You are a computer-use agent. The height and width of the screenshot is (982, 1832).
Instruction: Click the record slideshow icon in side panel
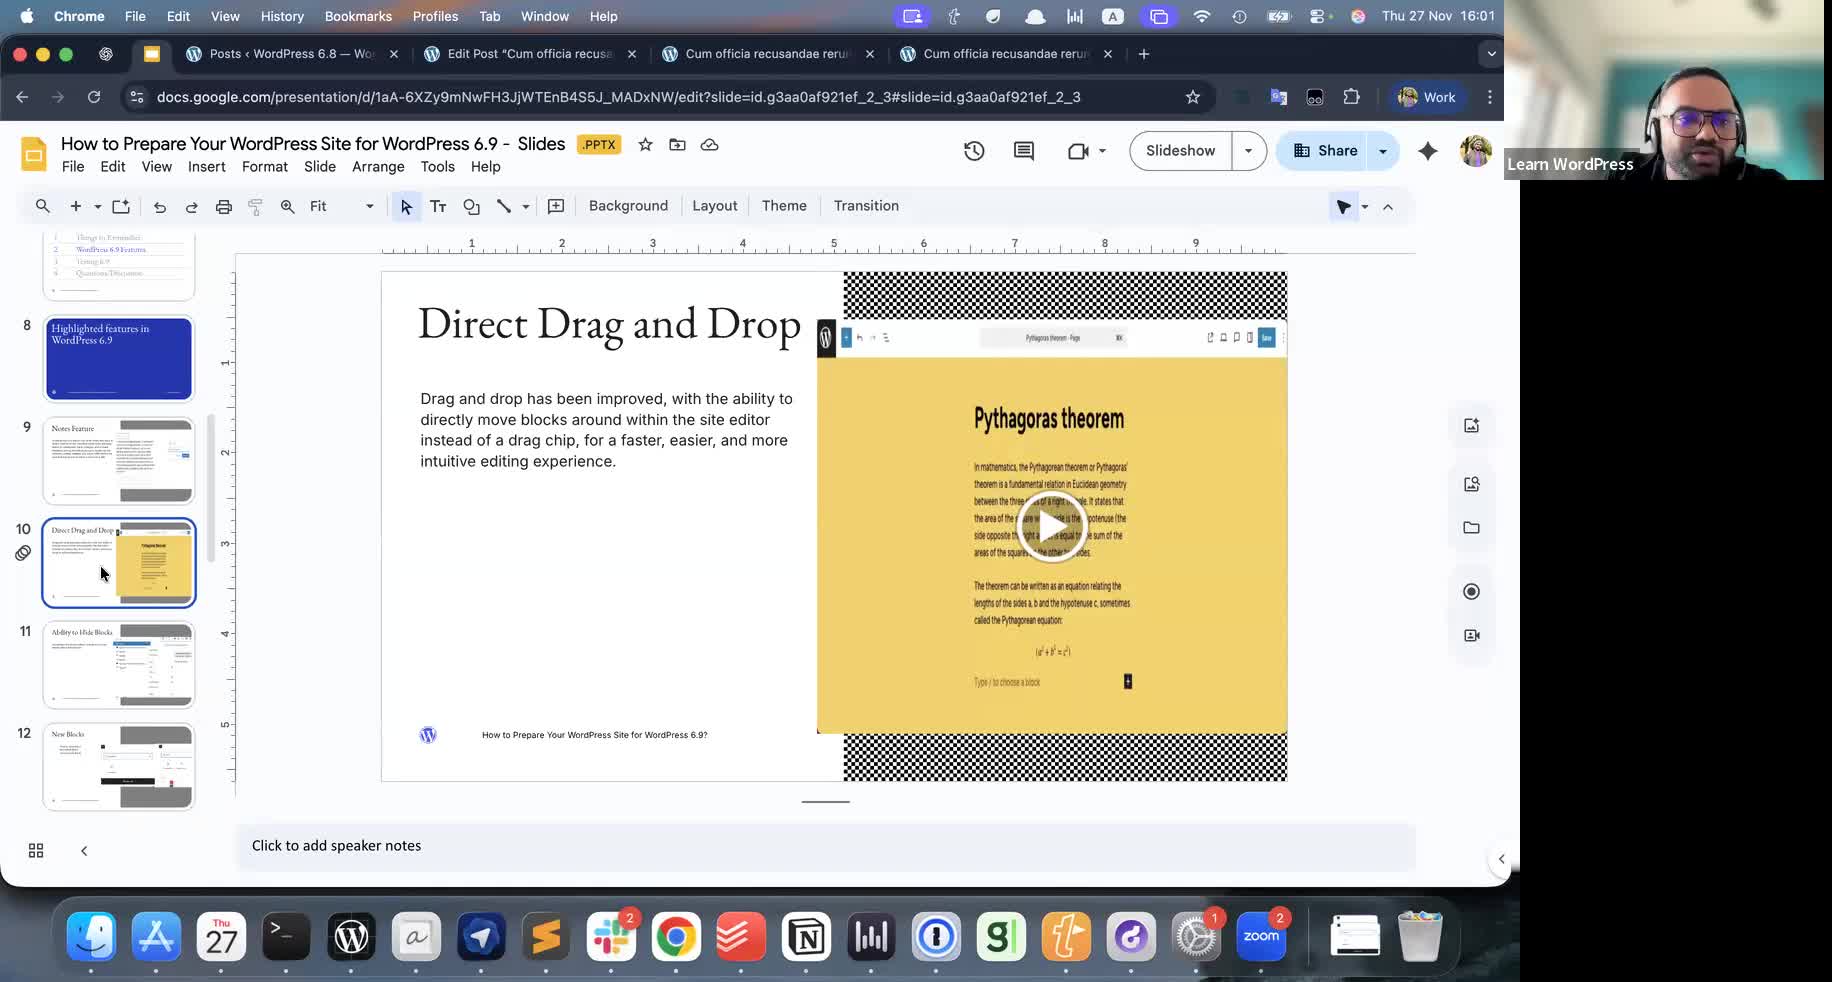point(1471,592)
